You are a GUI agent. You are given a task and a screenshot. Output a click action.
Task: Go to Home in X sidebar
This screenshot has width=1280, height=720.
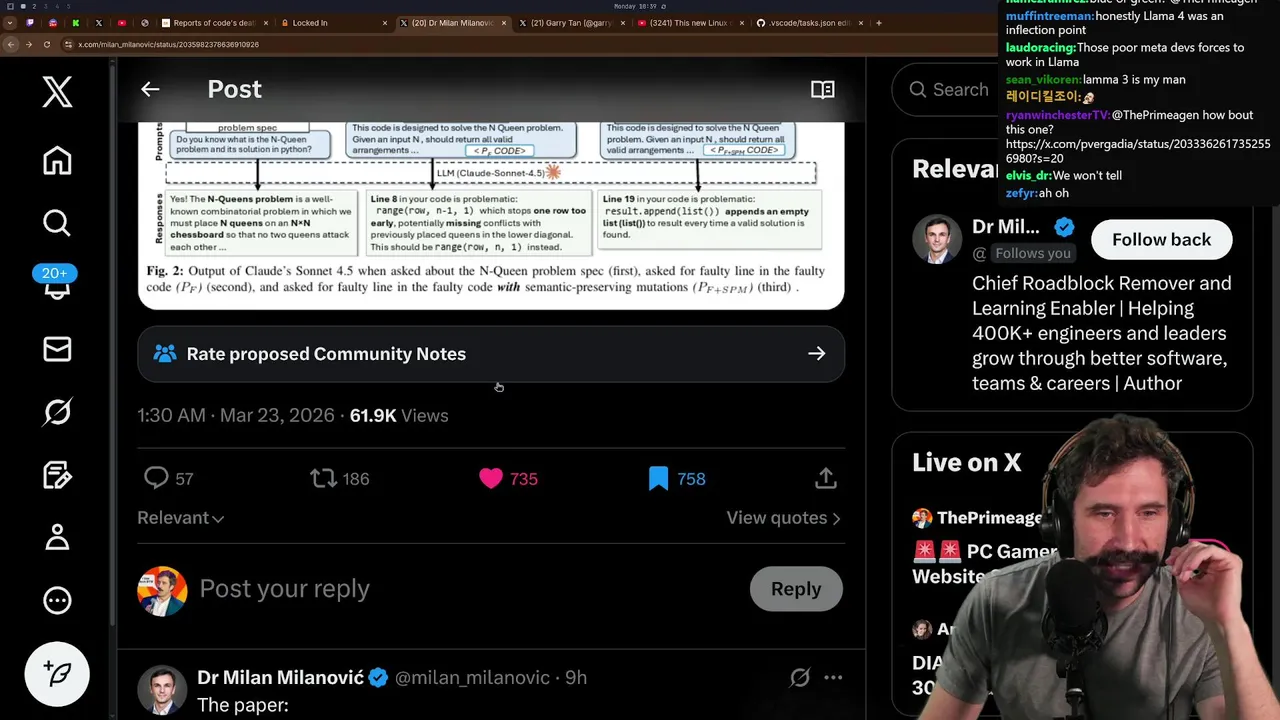coord(57,160)
